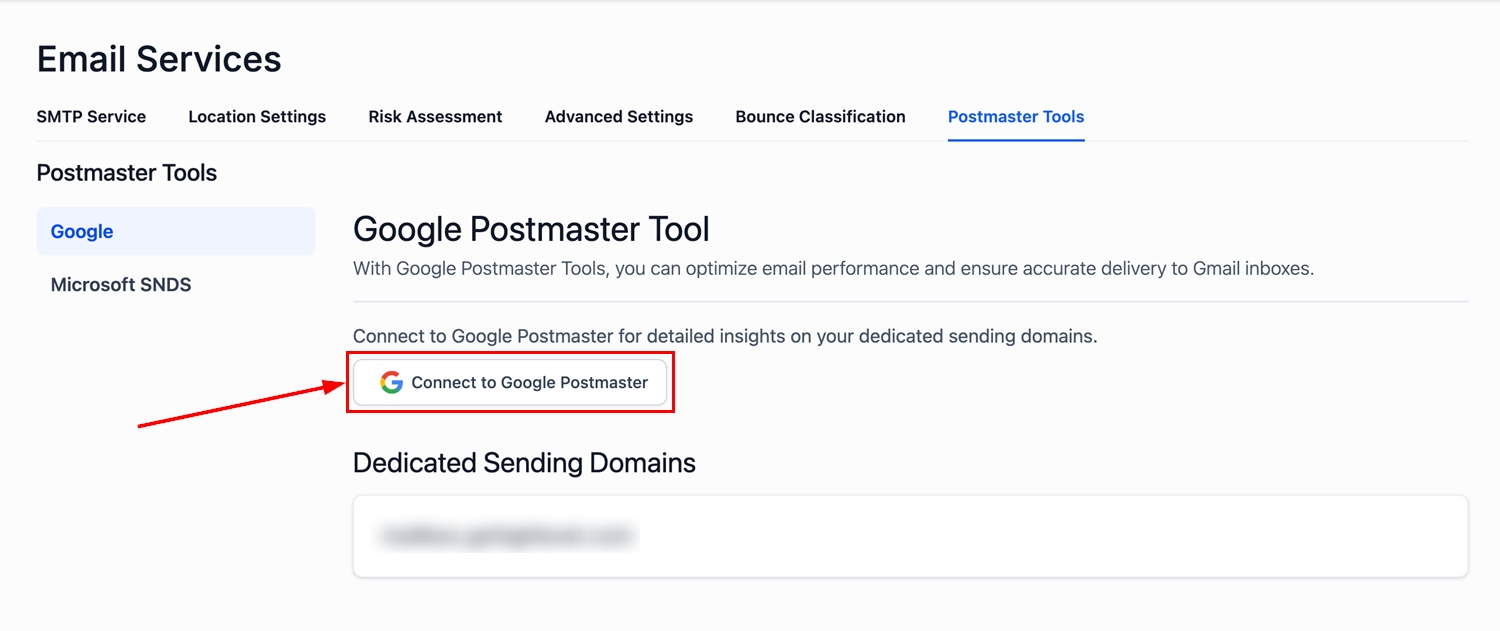Click the Google G logo icon

391,382
